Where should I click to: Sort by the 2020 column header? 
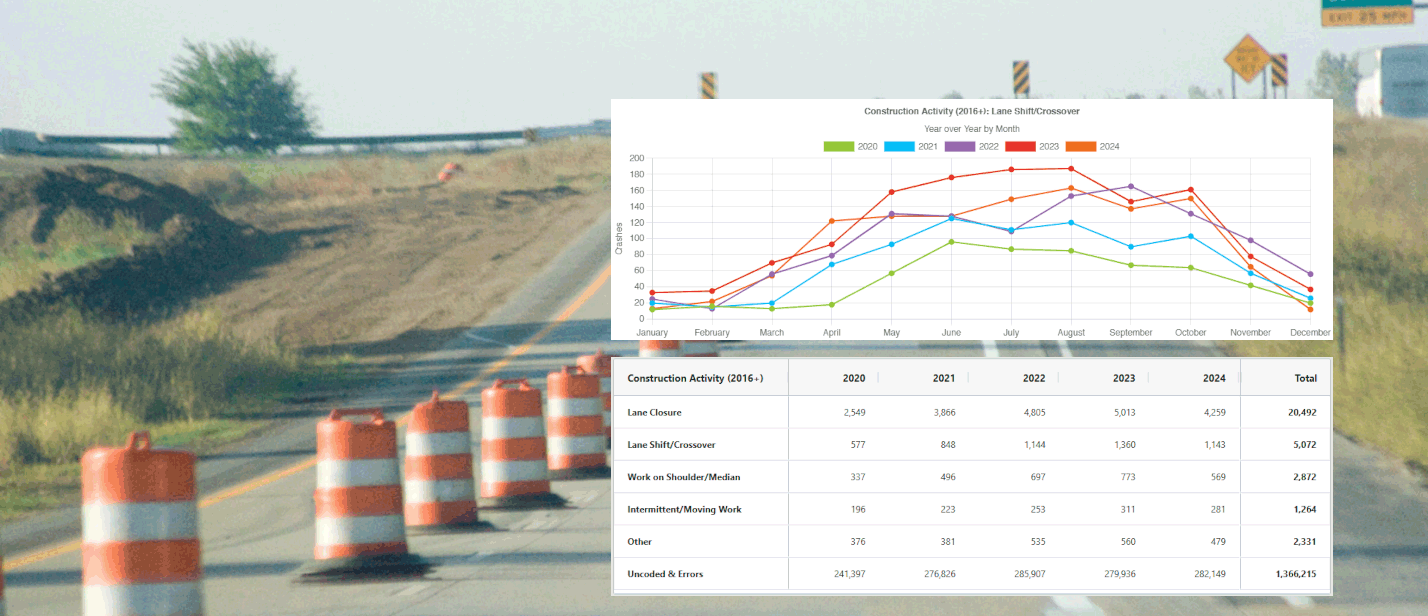(854, 378)
